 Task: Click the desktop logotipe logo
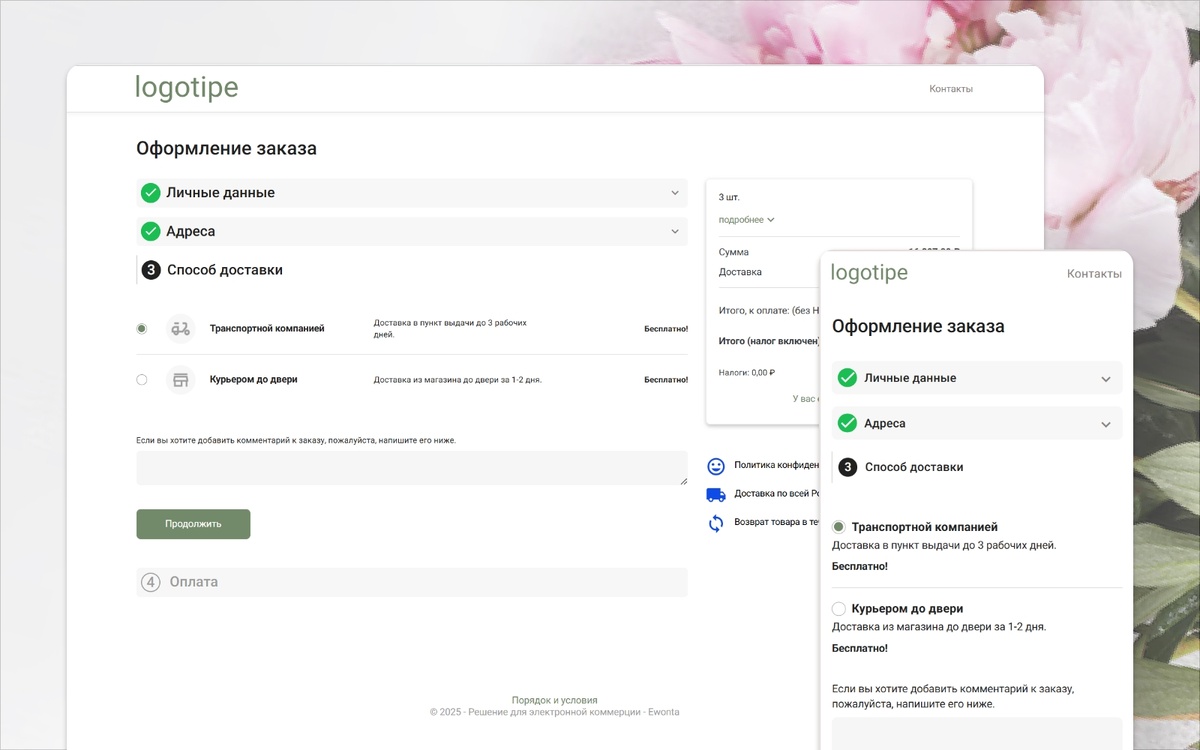187,89
